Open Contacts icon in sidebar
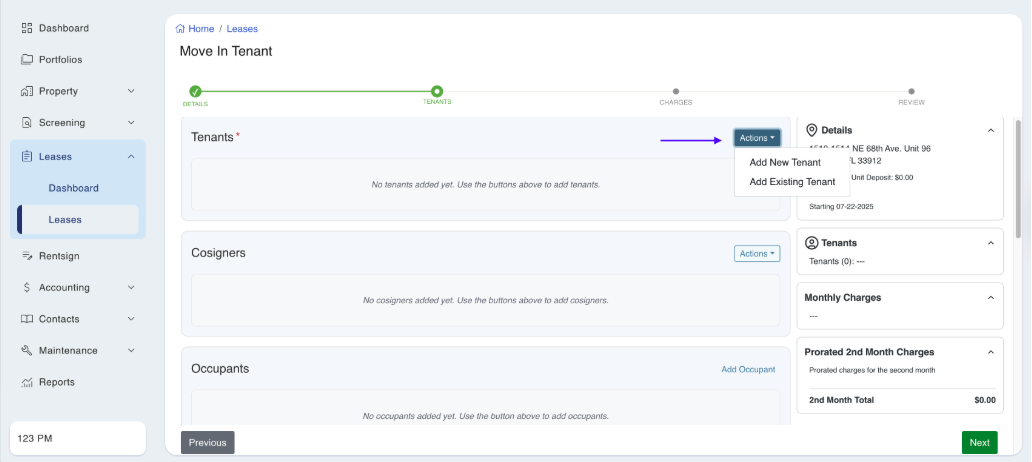 (x=27, y=319)
